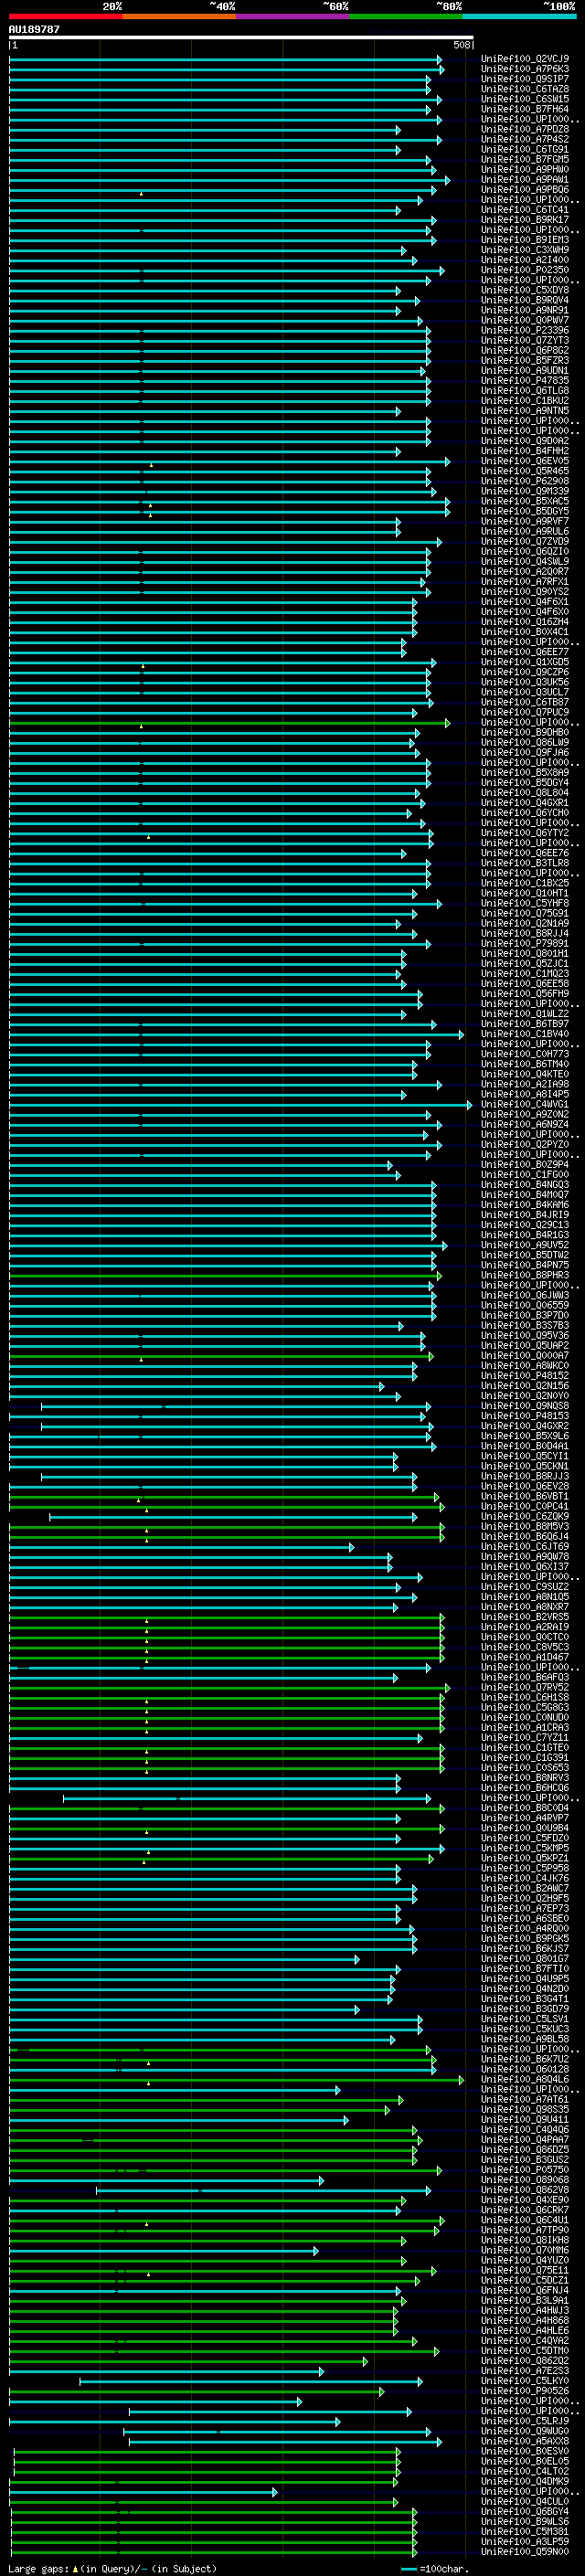This screenshot has height=2576, width=585.
Task: Select the UniRef100_Q0PWV7 row label
Action: pos(525,320)
